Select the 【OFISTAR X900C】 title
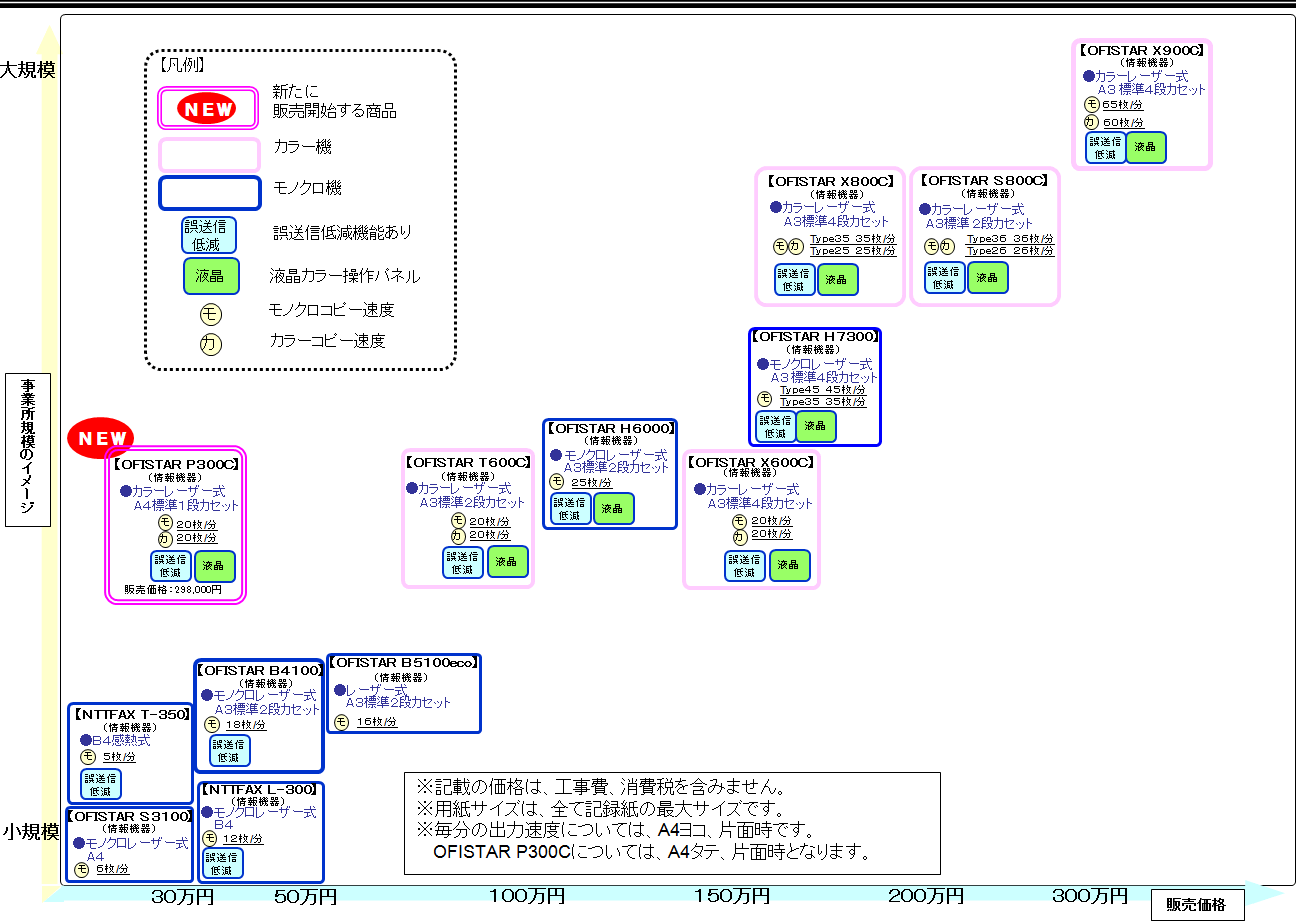This screenshot has height=921, width=1296. [x=1141, y=49]
